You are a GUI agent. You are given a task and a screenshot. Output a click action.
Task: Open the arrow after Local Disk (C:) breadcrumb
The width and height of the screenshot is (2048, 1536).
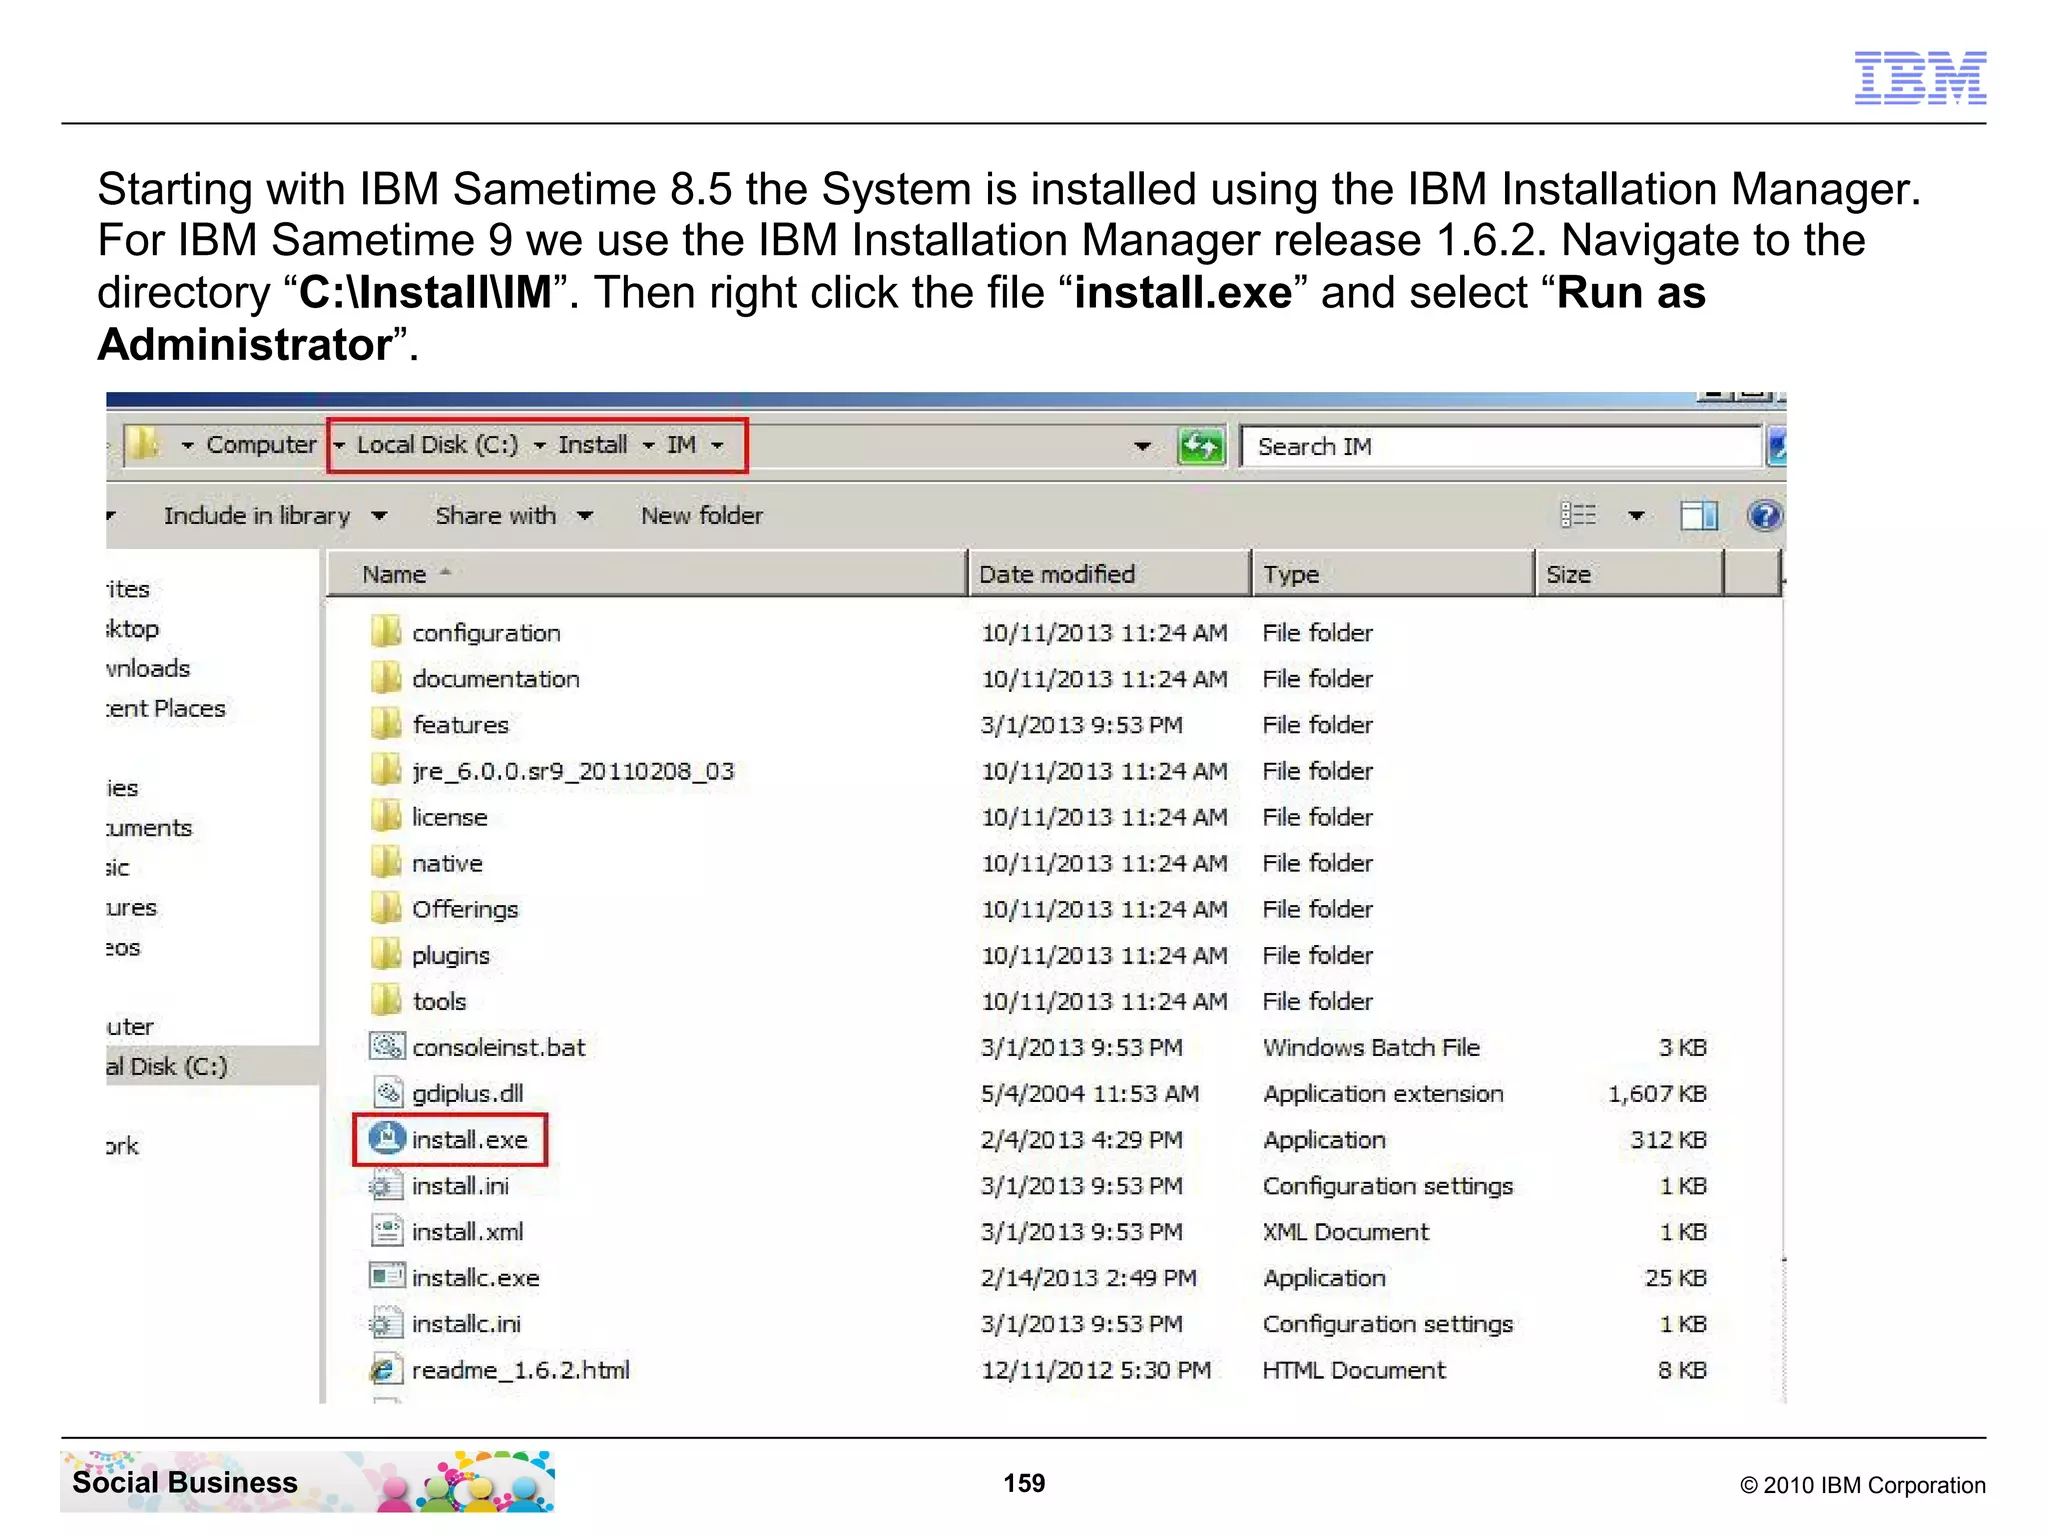[x=539, y=445]
